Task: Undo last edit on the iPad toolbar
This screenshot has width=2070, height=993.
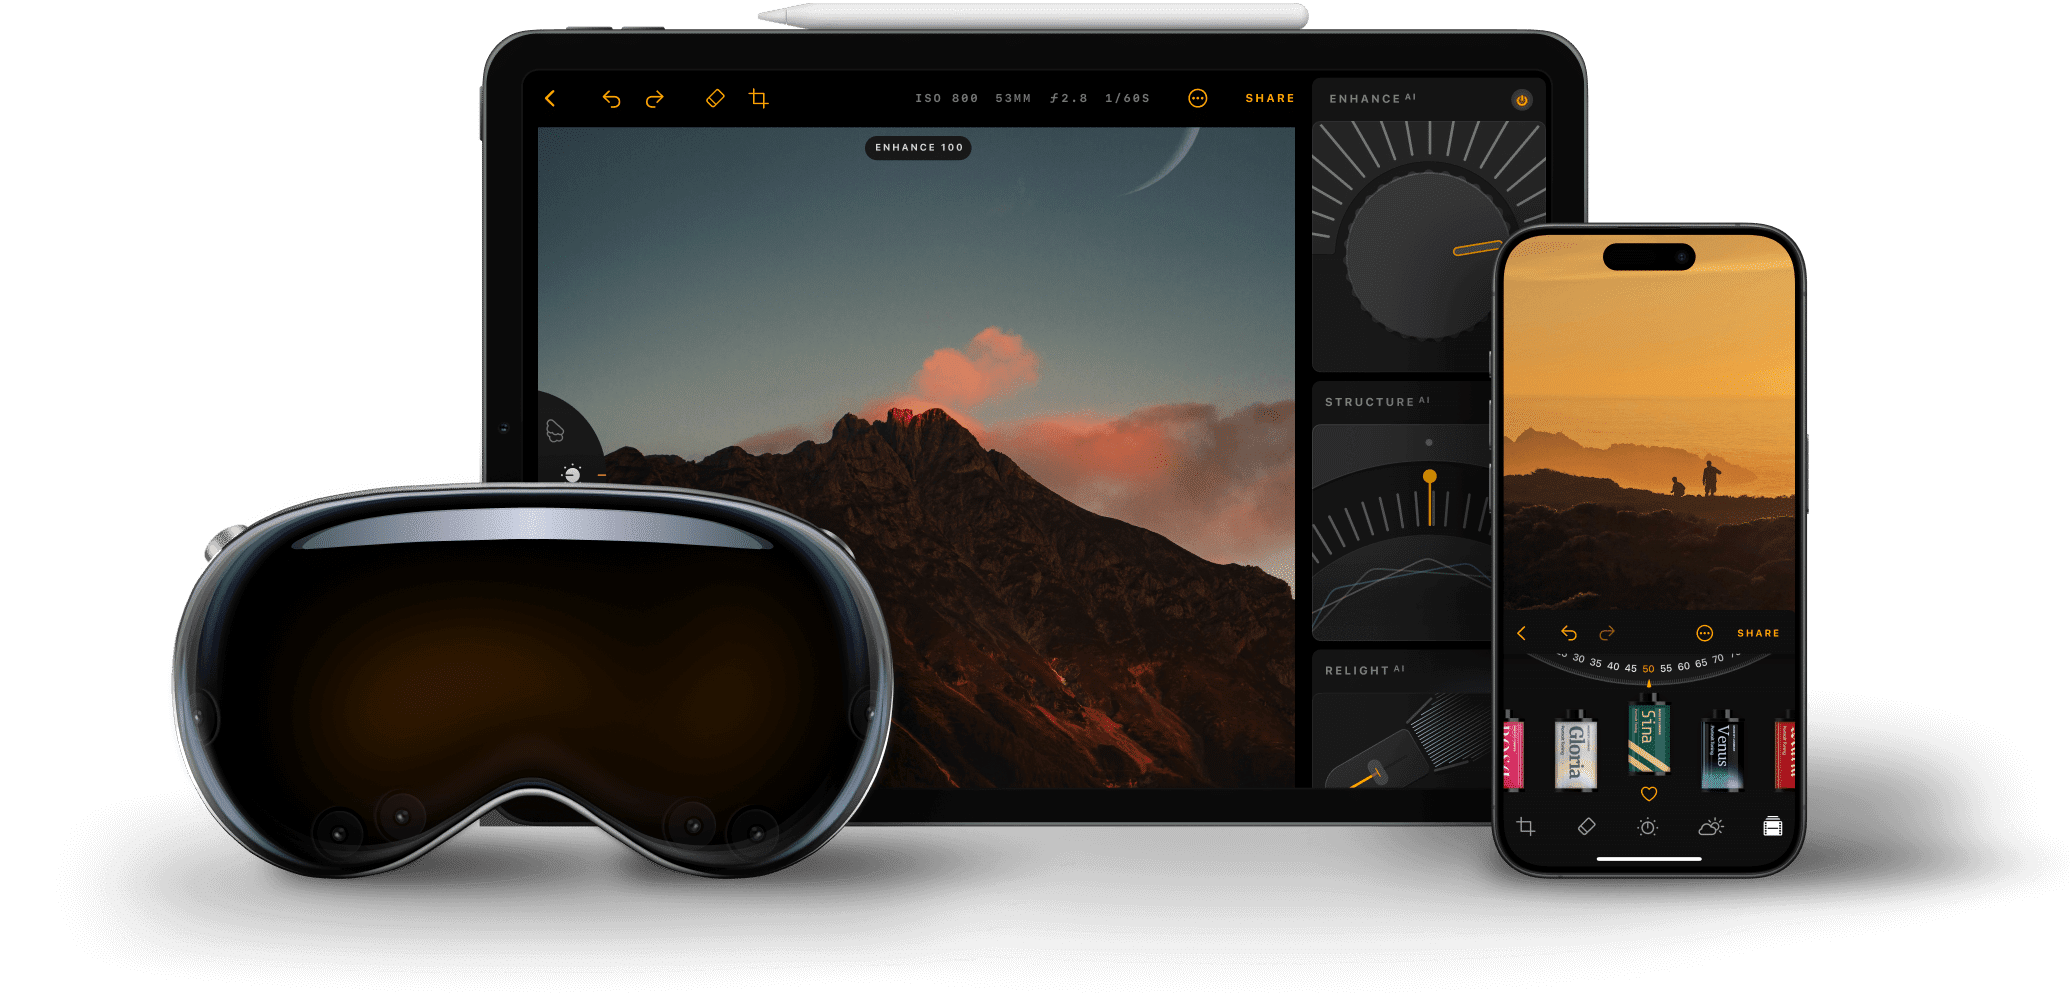Action: coord(611,99)
